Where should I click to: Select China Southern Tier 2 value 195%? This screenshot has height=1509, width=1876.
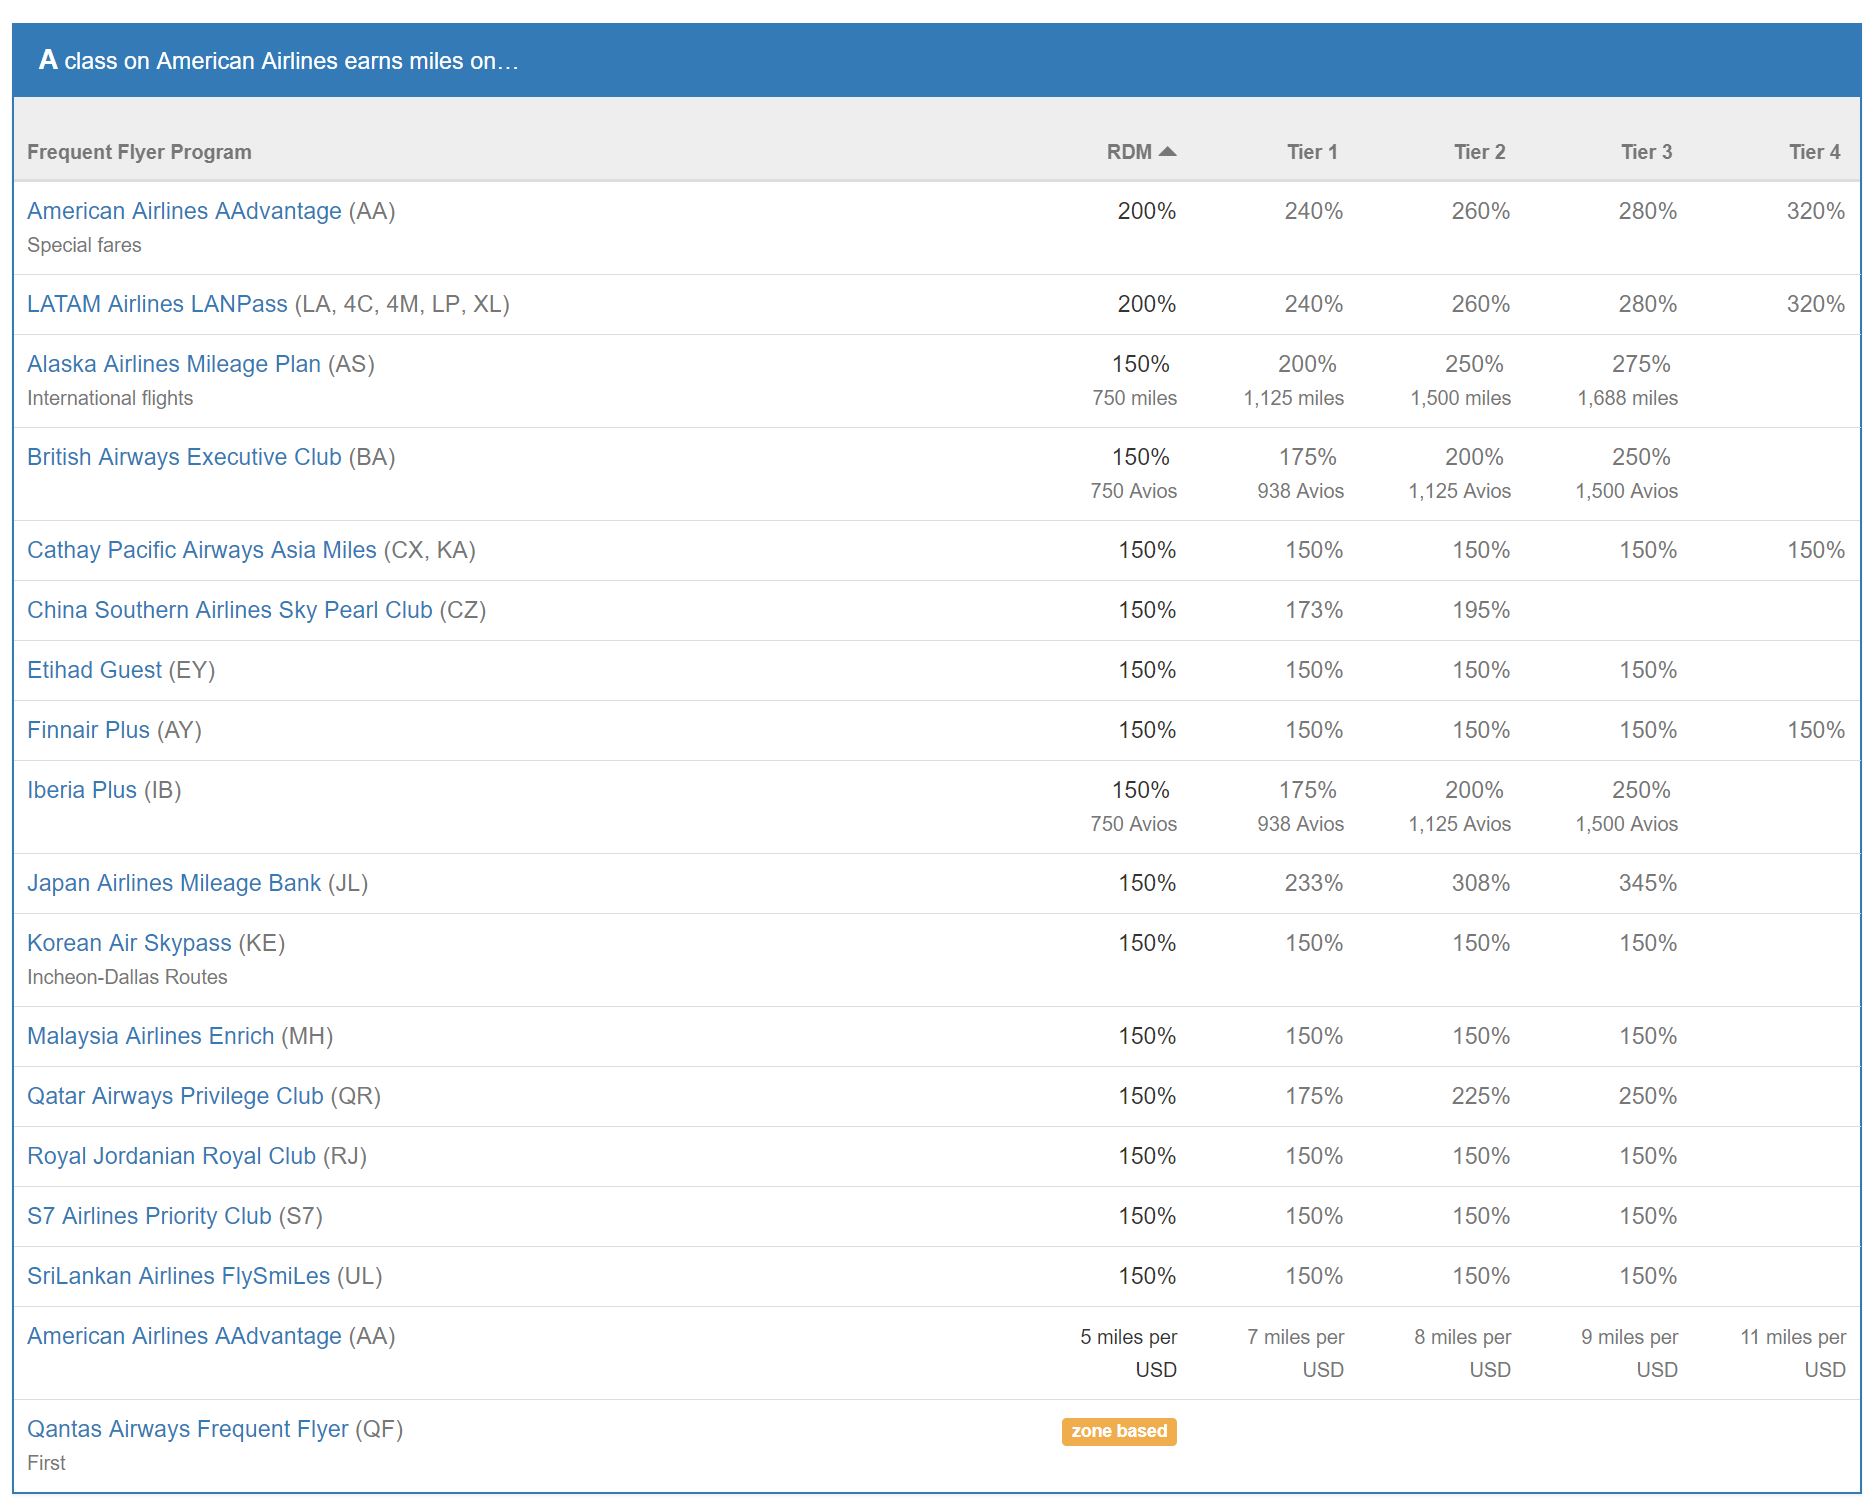coord(1481,610)
